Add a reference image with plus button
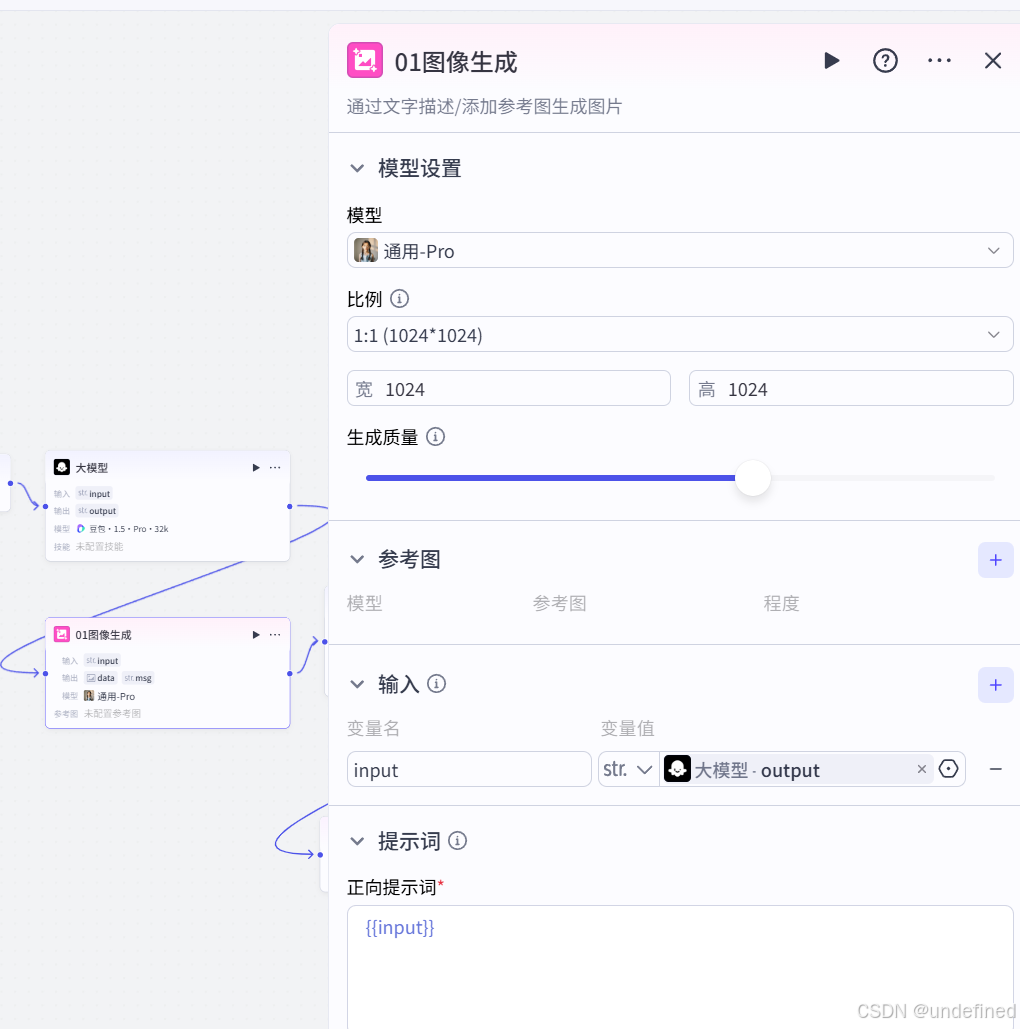The image size is (1020, 1029). point(995,560)
